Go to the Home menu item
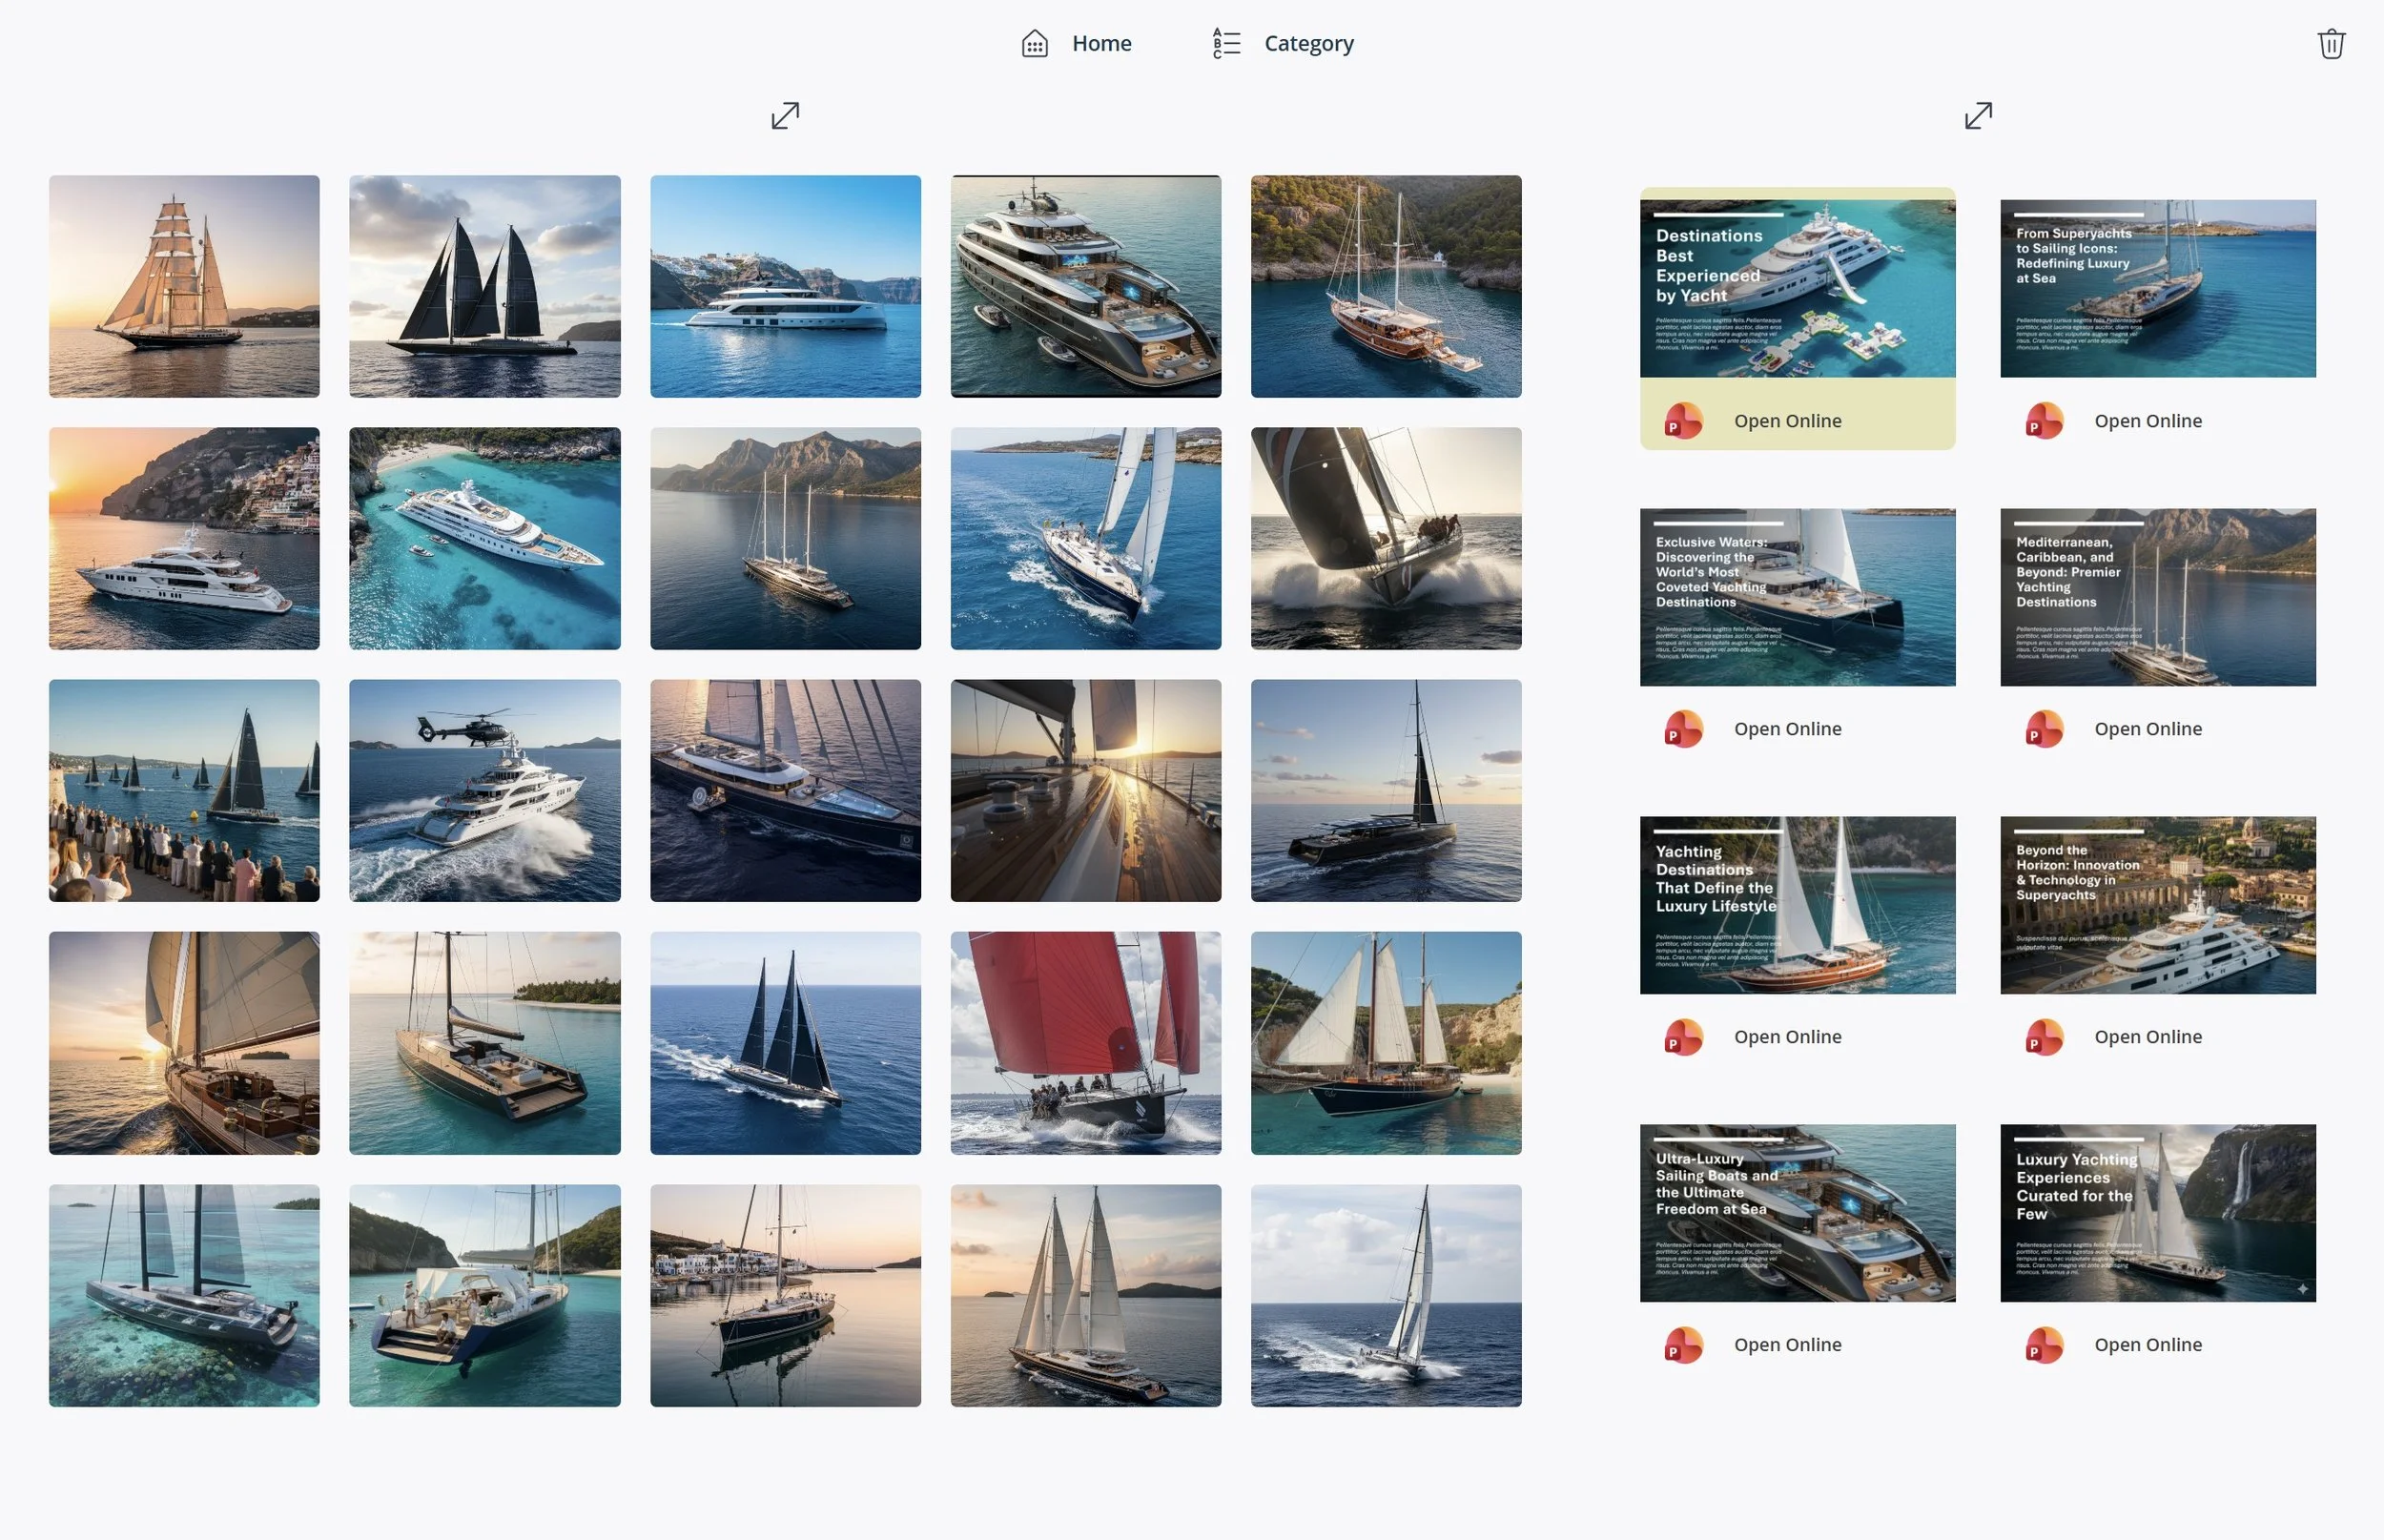 (x=1101, y=44)
